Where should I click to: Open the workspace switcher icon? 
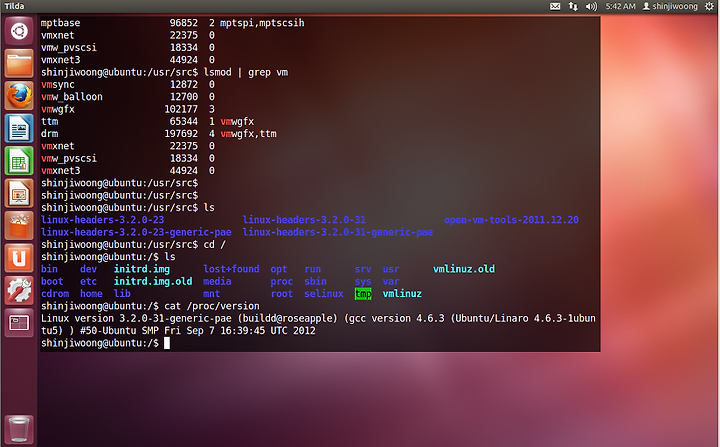click(x=19, y=323)
